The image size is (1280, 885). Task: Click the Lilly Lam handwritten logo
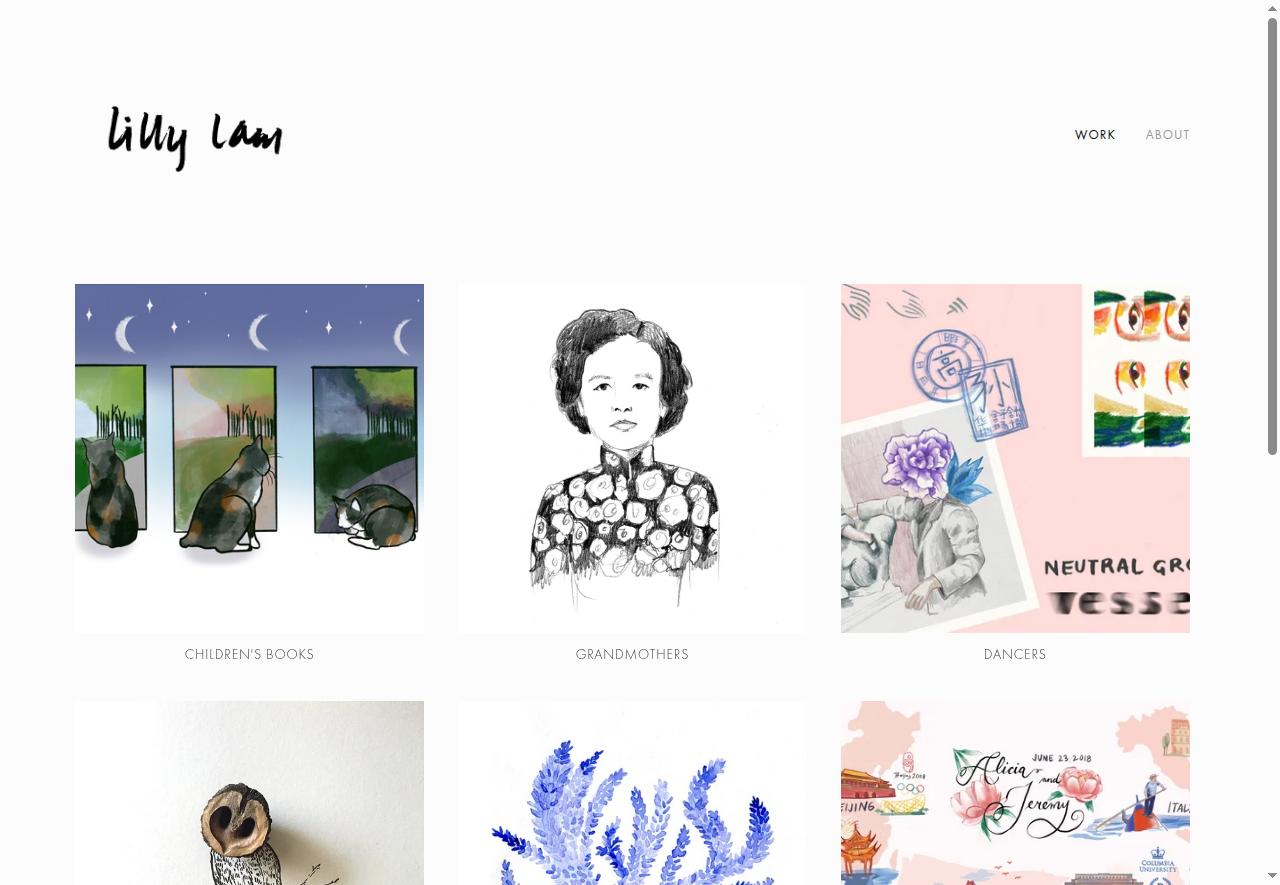(x=195, y=138)
